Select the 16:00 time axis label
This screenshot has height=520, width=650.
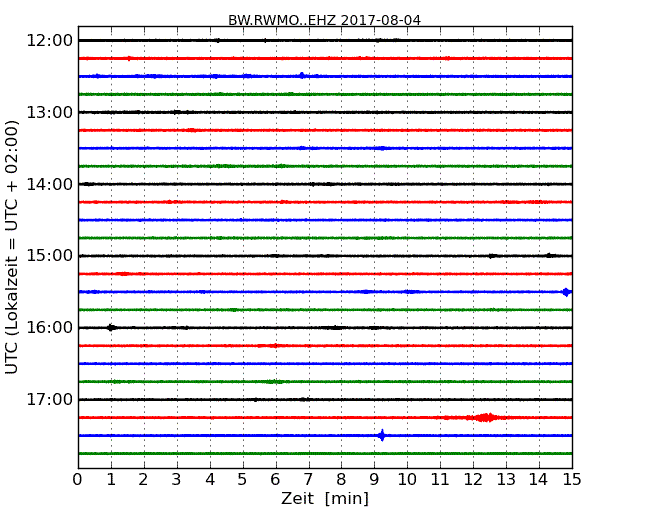[x=49, y=328]
